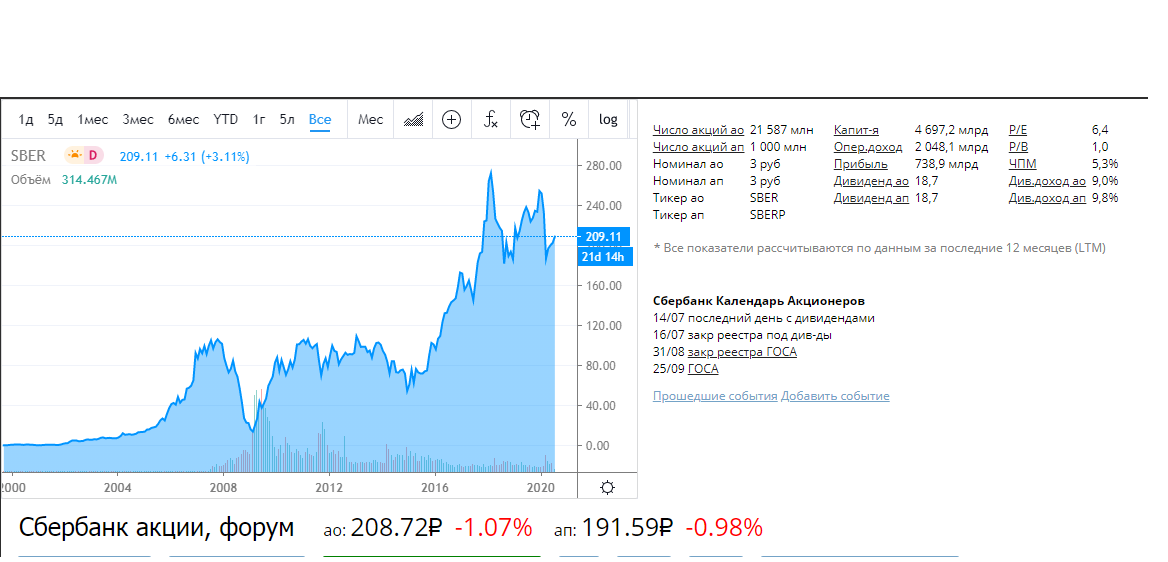Select the 1д time range
The height and width of the screenshot is (562, 1168).
click(26, 119)
